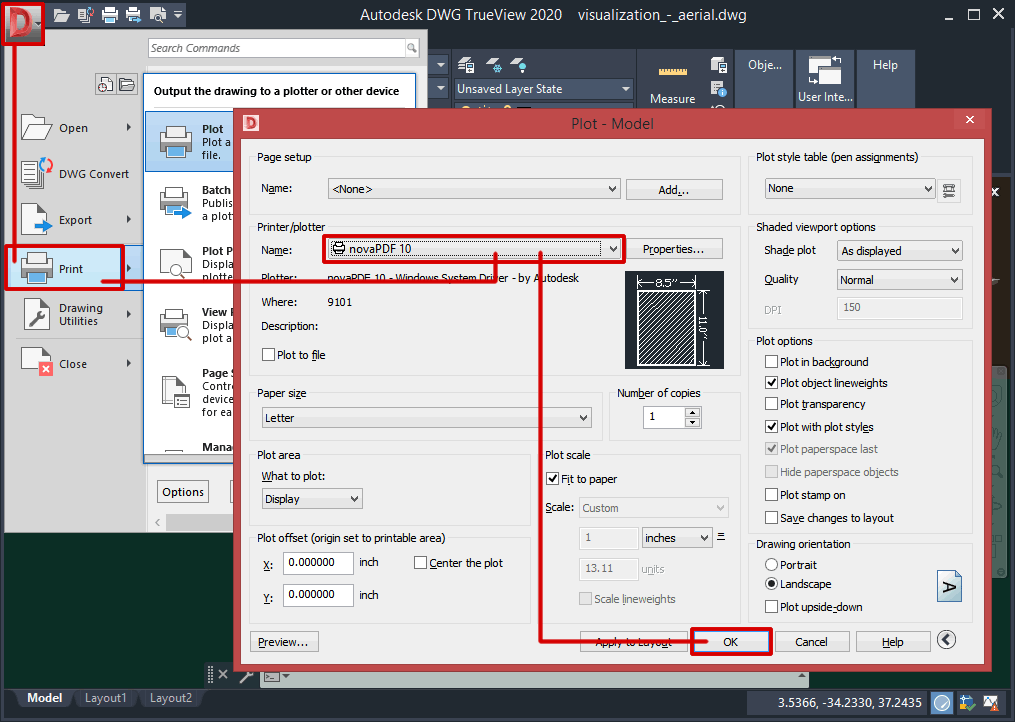Click the DWG Convert icon in quick access toolbar
The height and width of the screenshot is (722, 1015).
click(x=85, y=14)
